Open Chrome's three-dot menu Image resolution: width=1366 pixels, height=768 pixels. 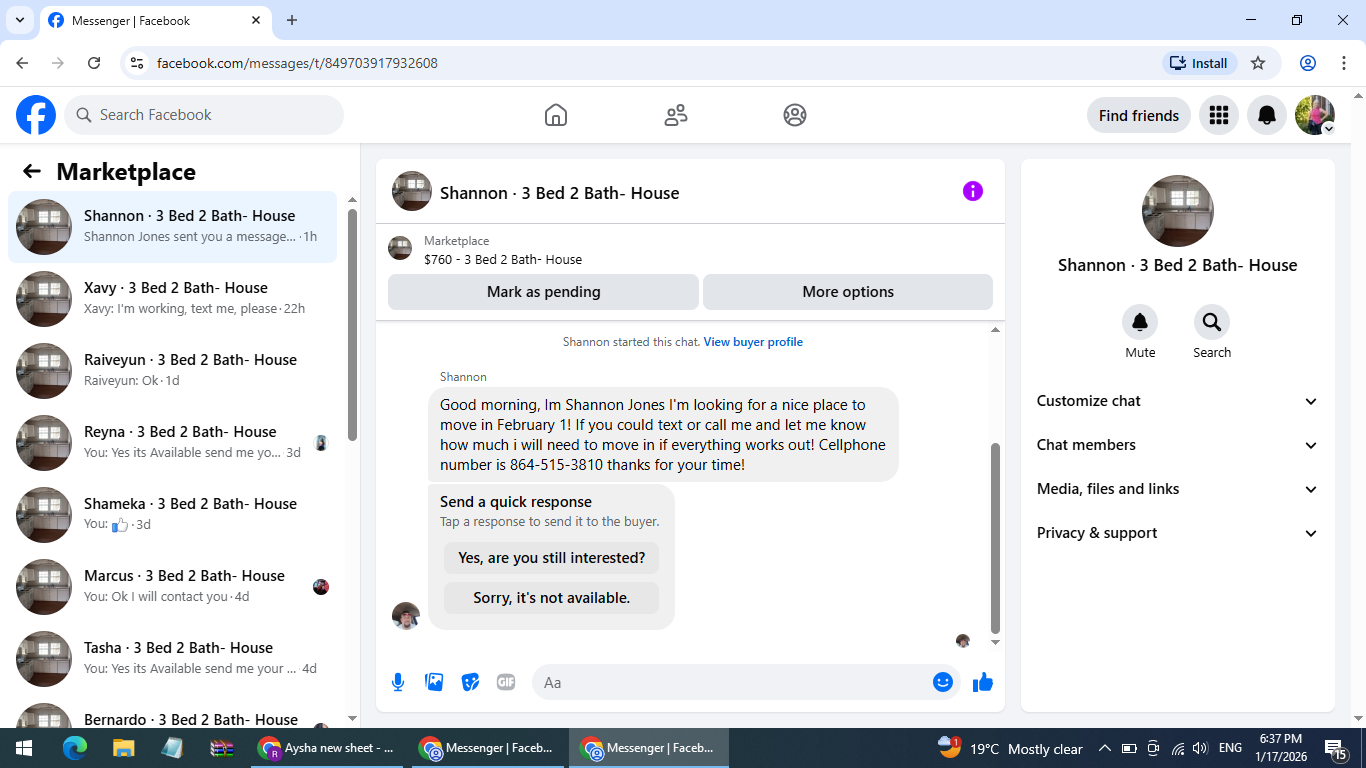[x=1344, y=63]
